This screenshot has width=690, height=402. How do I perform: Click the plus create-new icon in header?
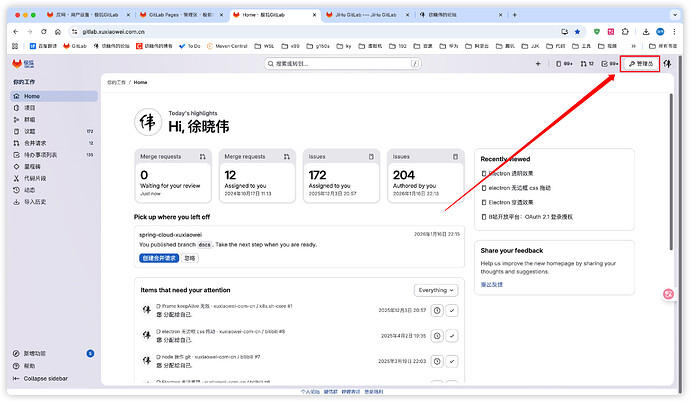click(538, 64)
